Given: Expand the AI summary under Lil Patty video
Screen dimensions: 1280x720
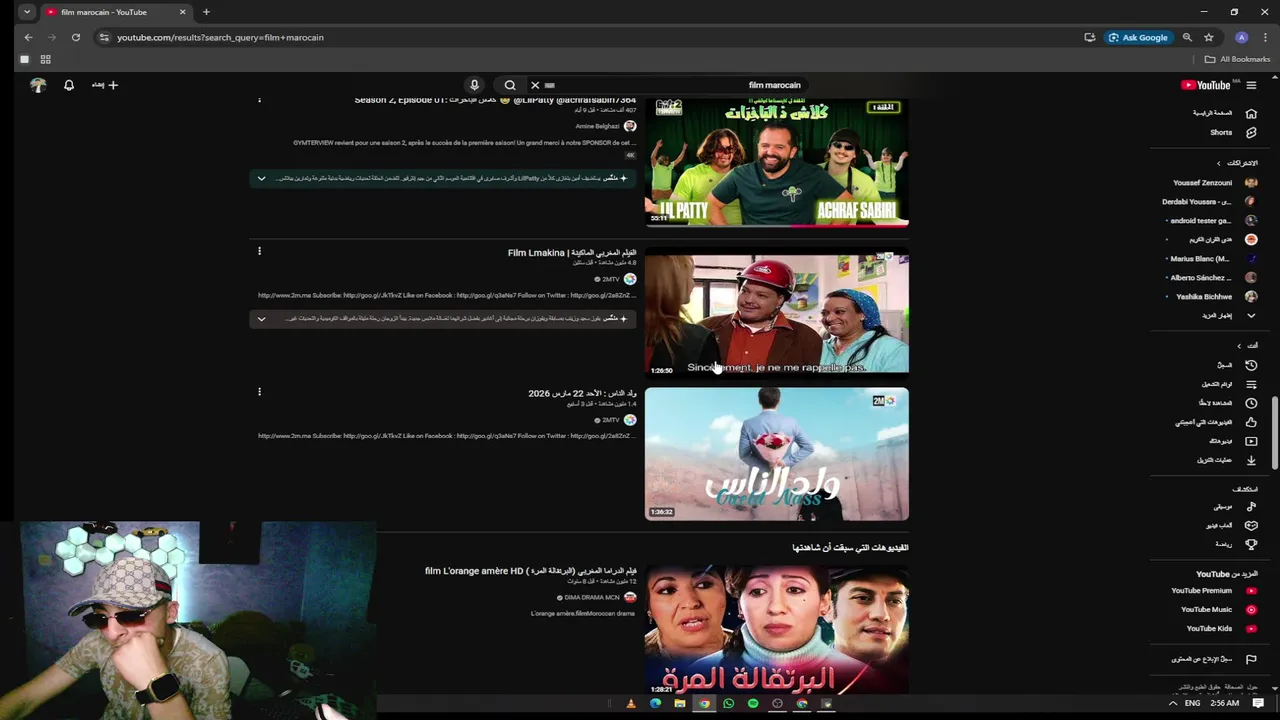Looking at the screenshot, I should 261,178.
